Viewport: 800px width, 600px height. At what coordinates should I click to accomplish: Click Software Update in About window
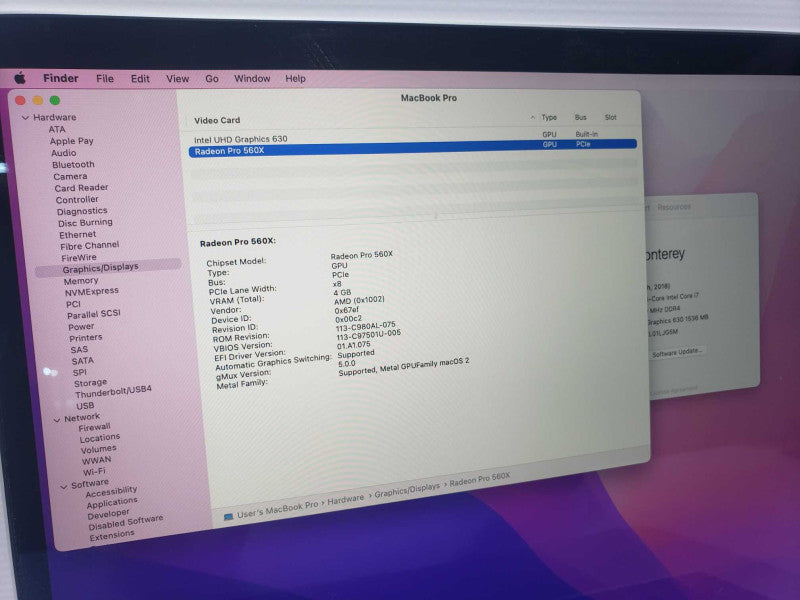point(677,352)
